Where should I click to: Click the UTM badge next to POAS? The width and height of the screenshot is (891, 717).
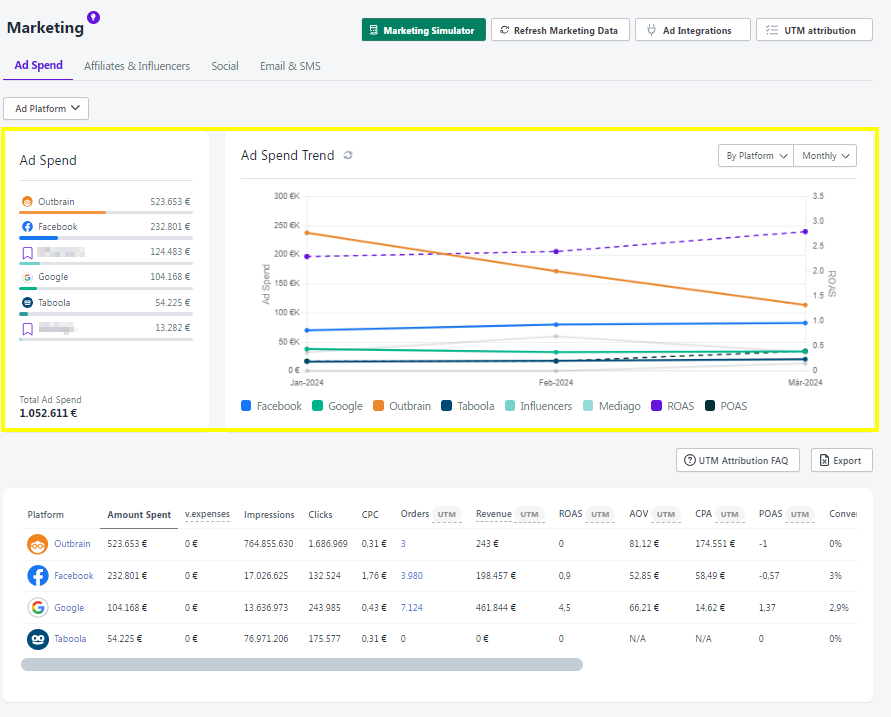[800, 515]
